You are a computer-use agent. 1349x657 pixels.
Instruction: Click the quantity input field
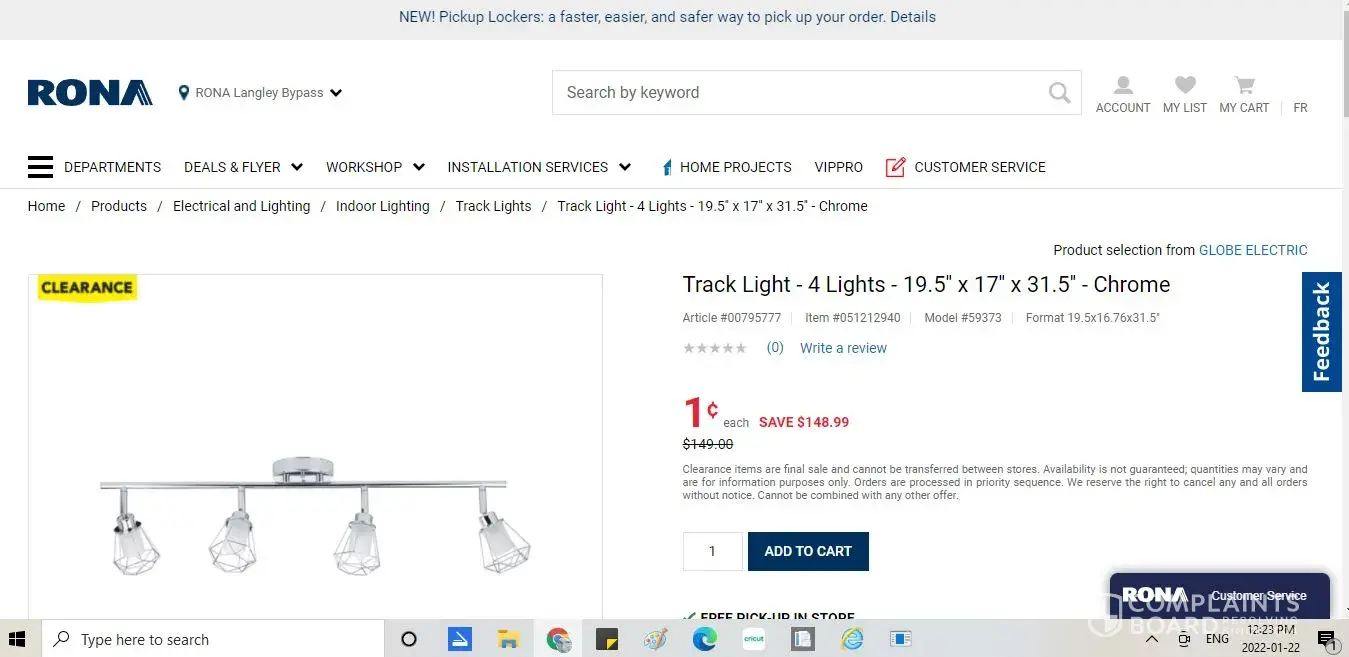(712, 551)
